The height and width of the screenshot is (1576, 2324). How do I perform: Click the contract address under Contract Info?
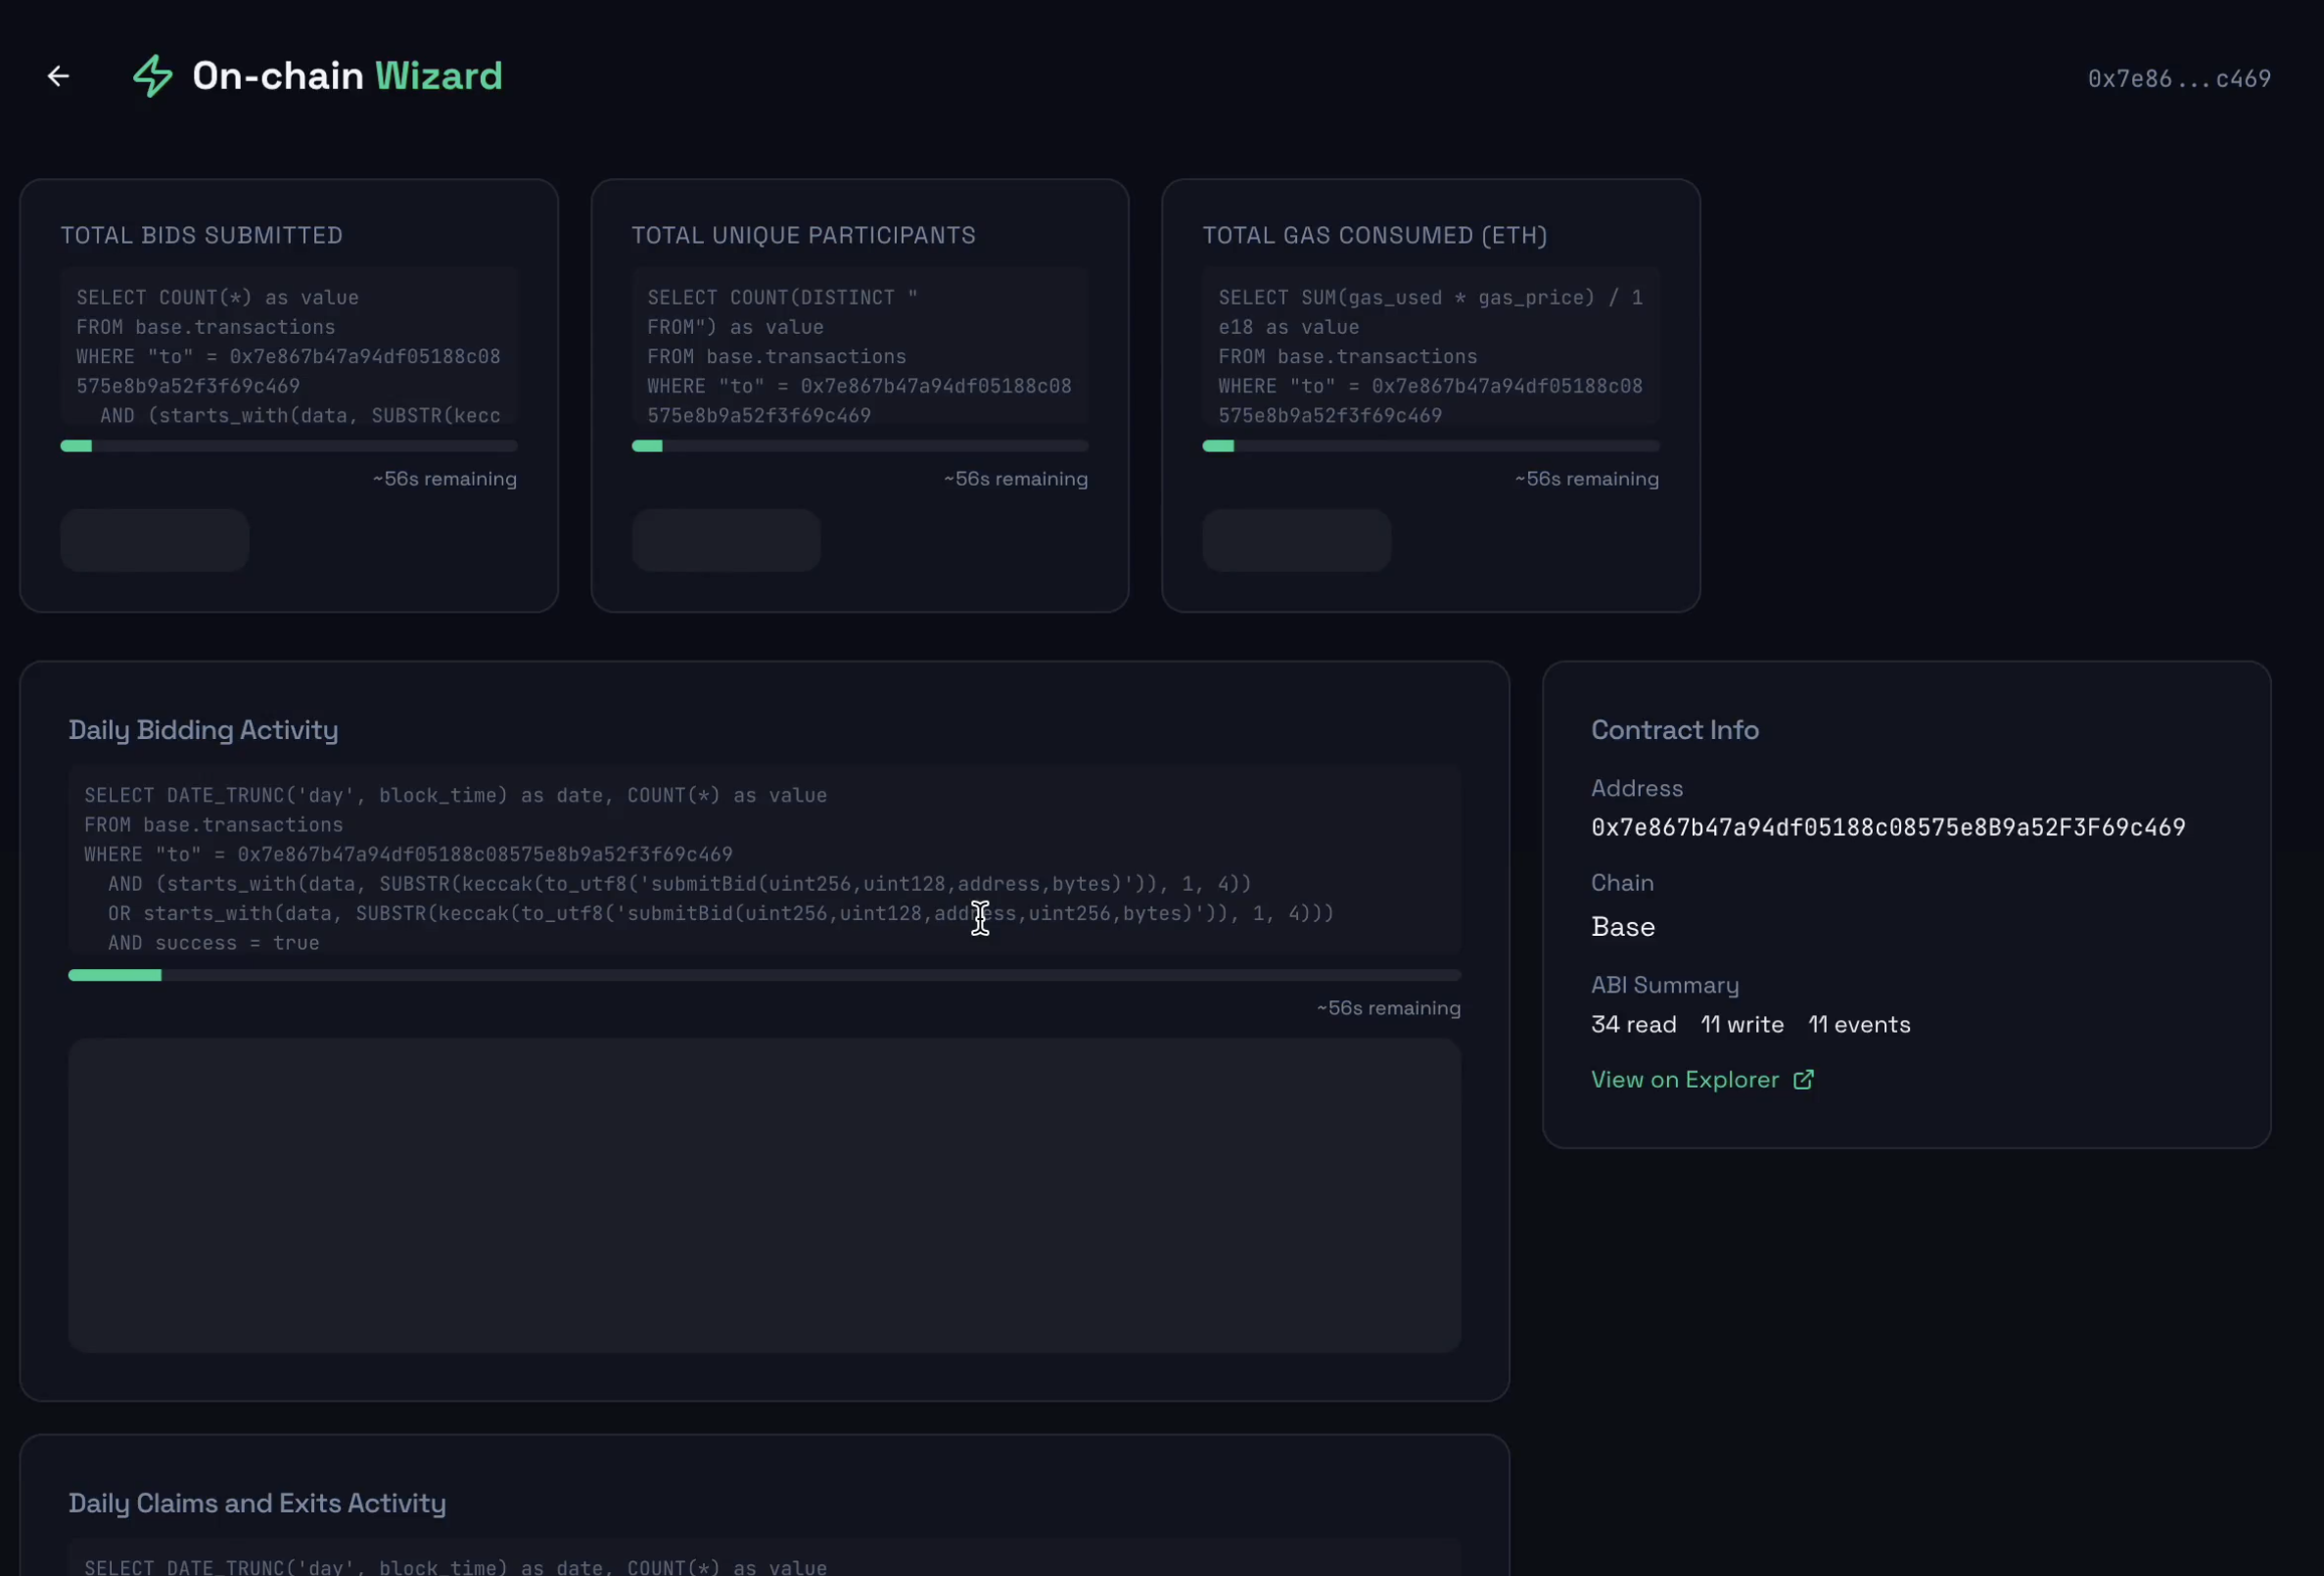(1888, 827)
